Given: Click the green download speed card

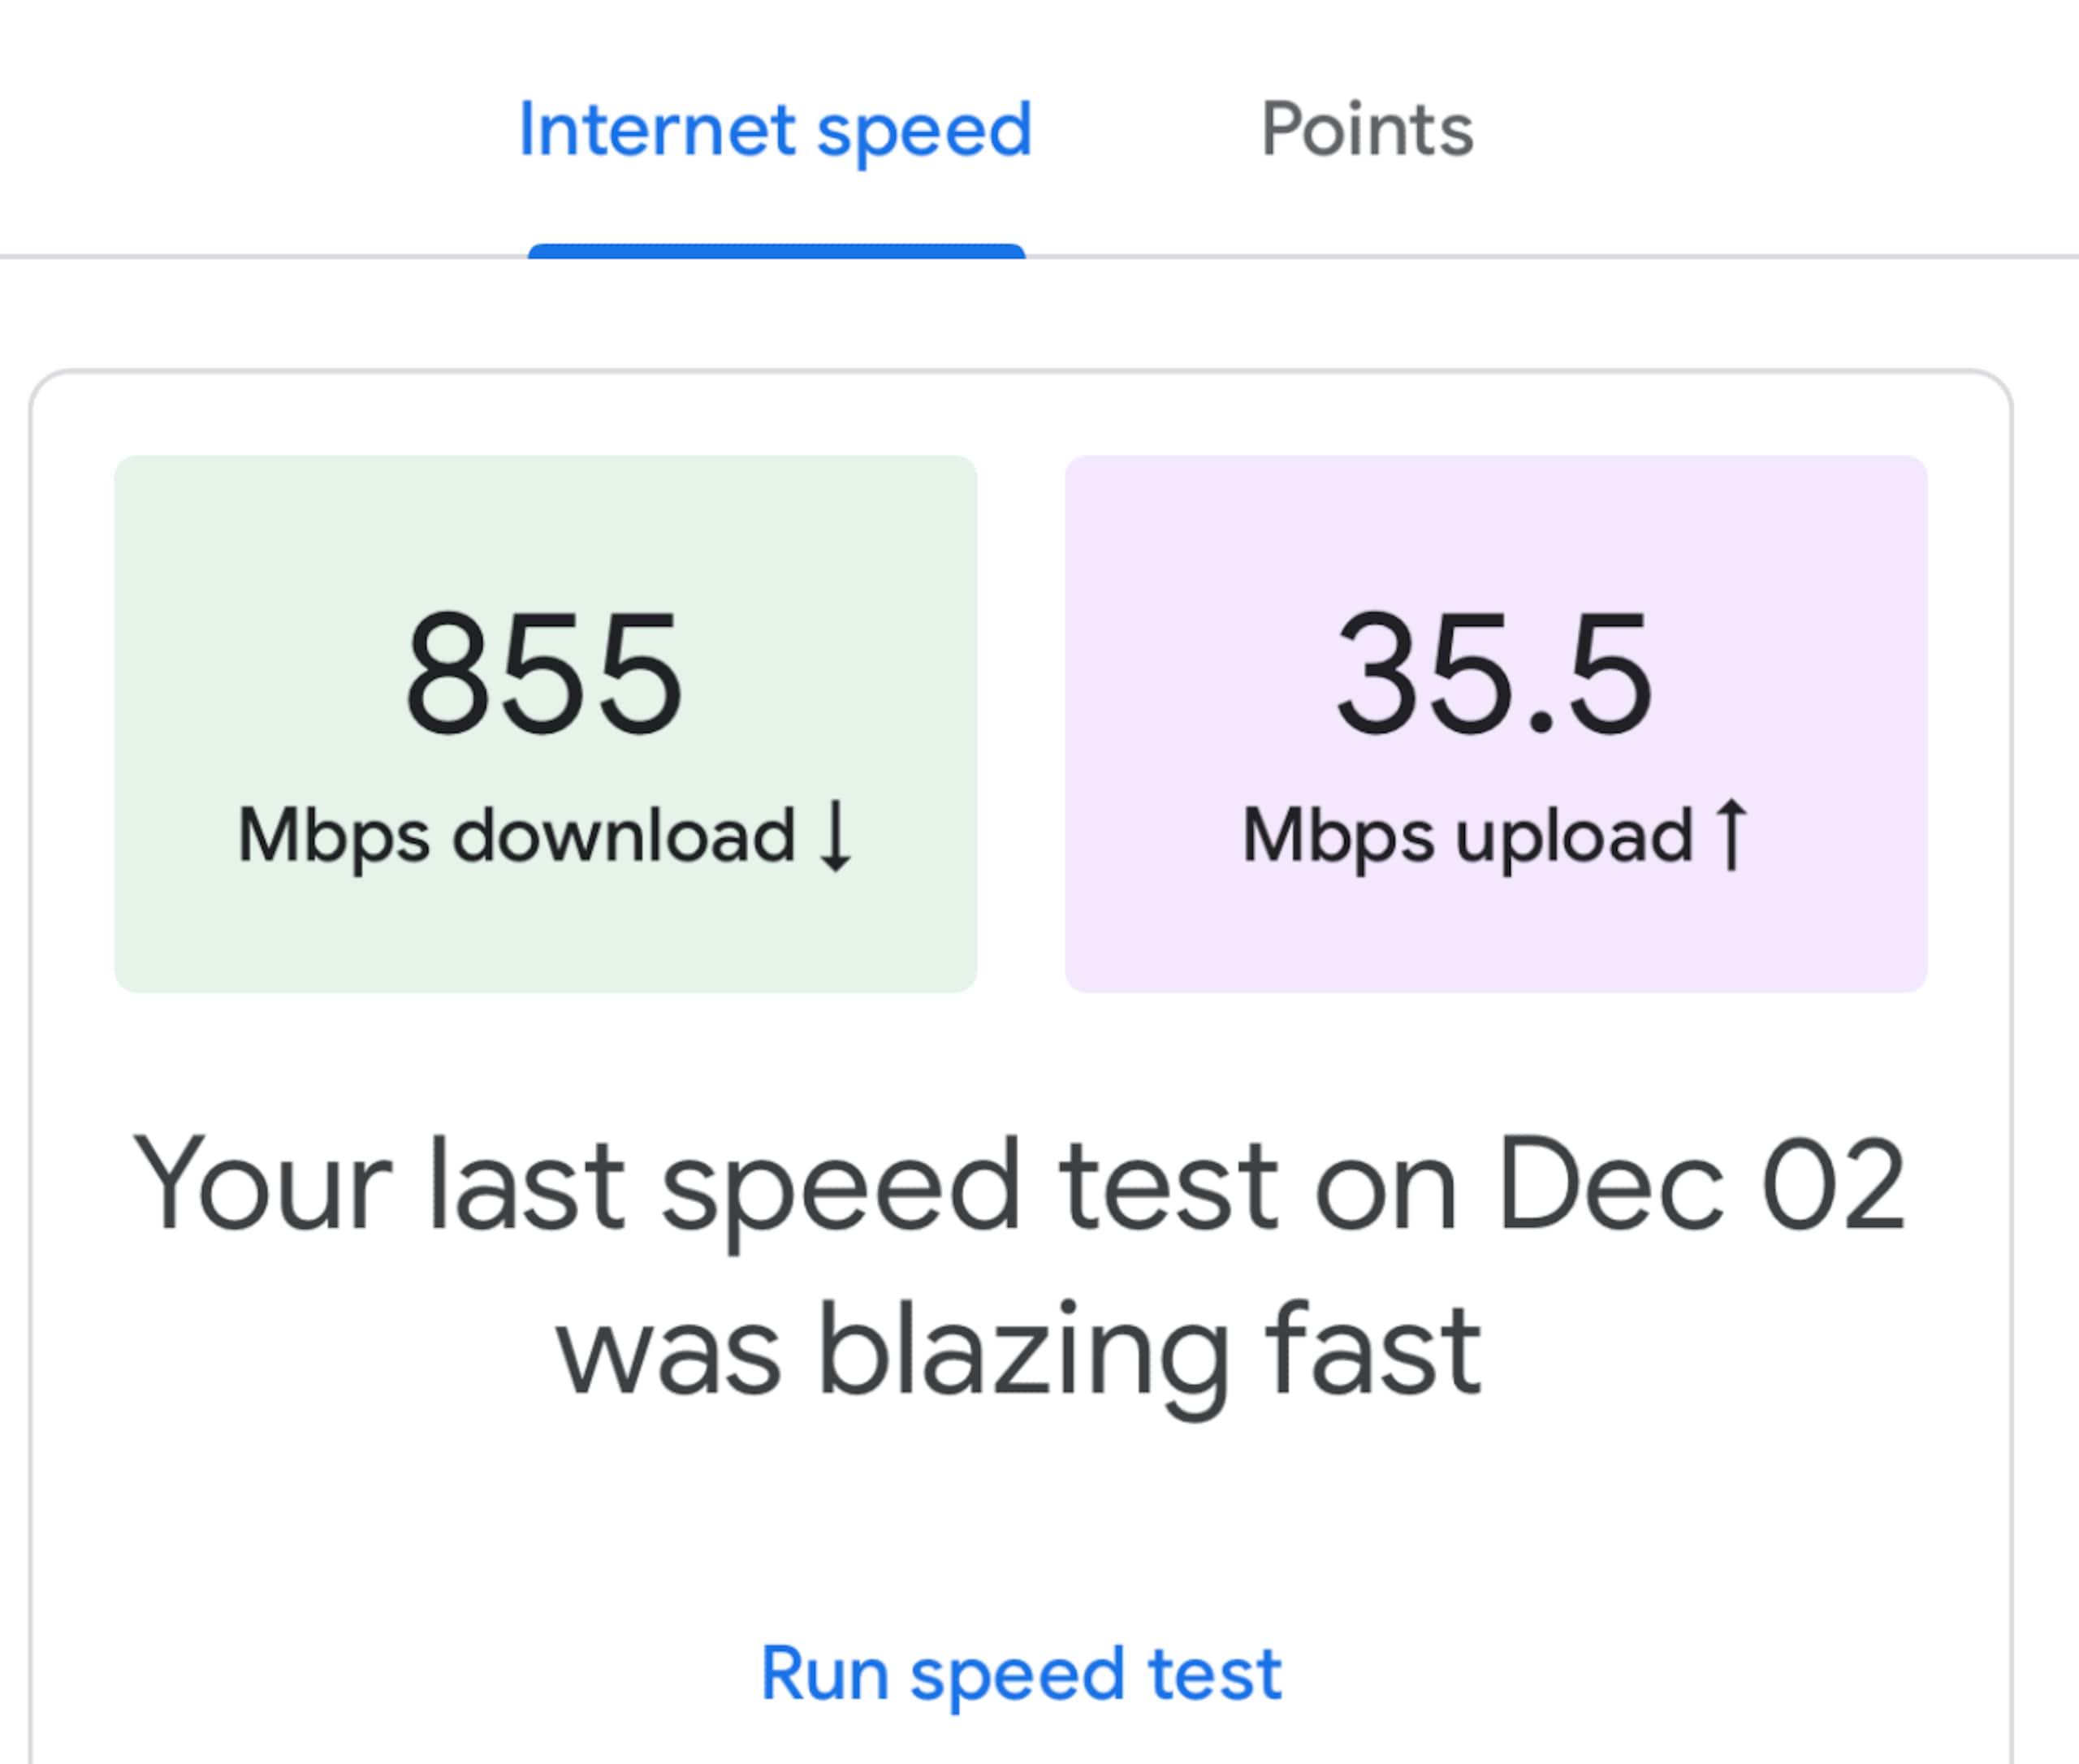Looking at the screenshot, I should [x=545, y=723].
